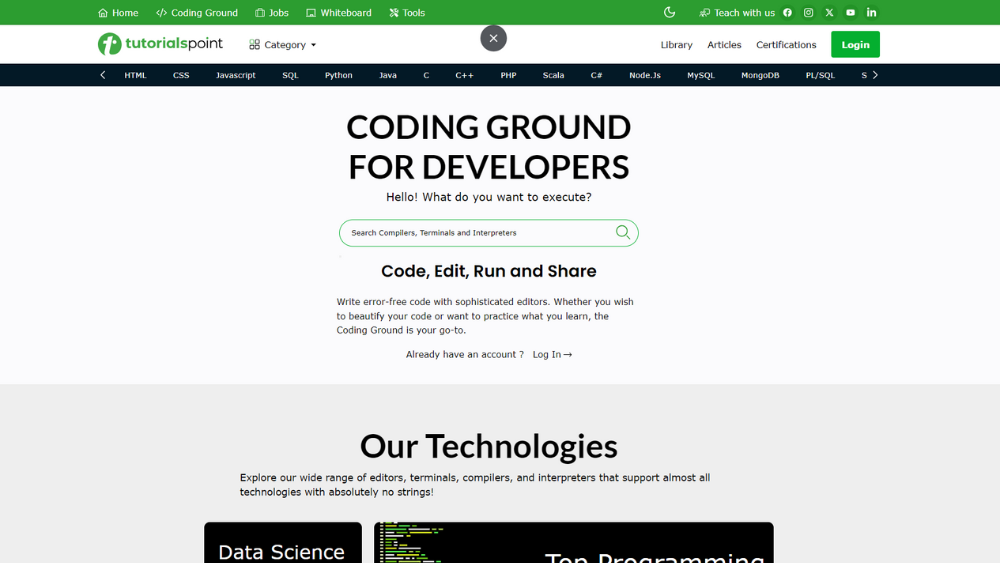Image resolution: width=1000 pixels, height=563 pixels.
Task: Open the Library link
Action: [676, 45]
